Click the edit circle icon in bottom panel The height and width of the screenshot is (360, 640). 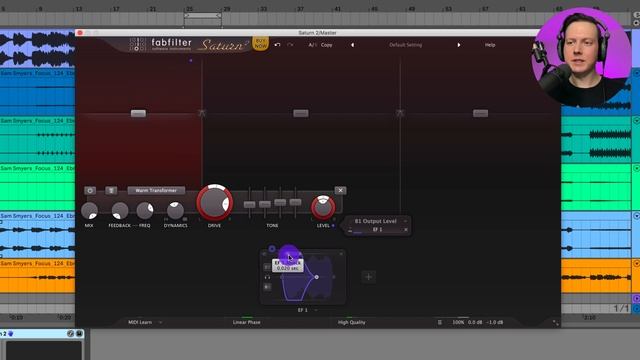(70, 333)
